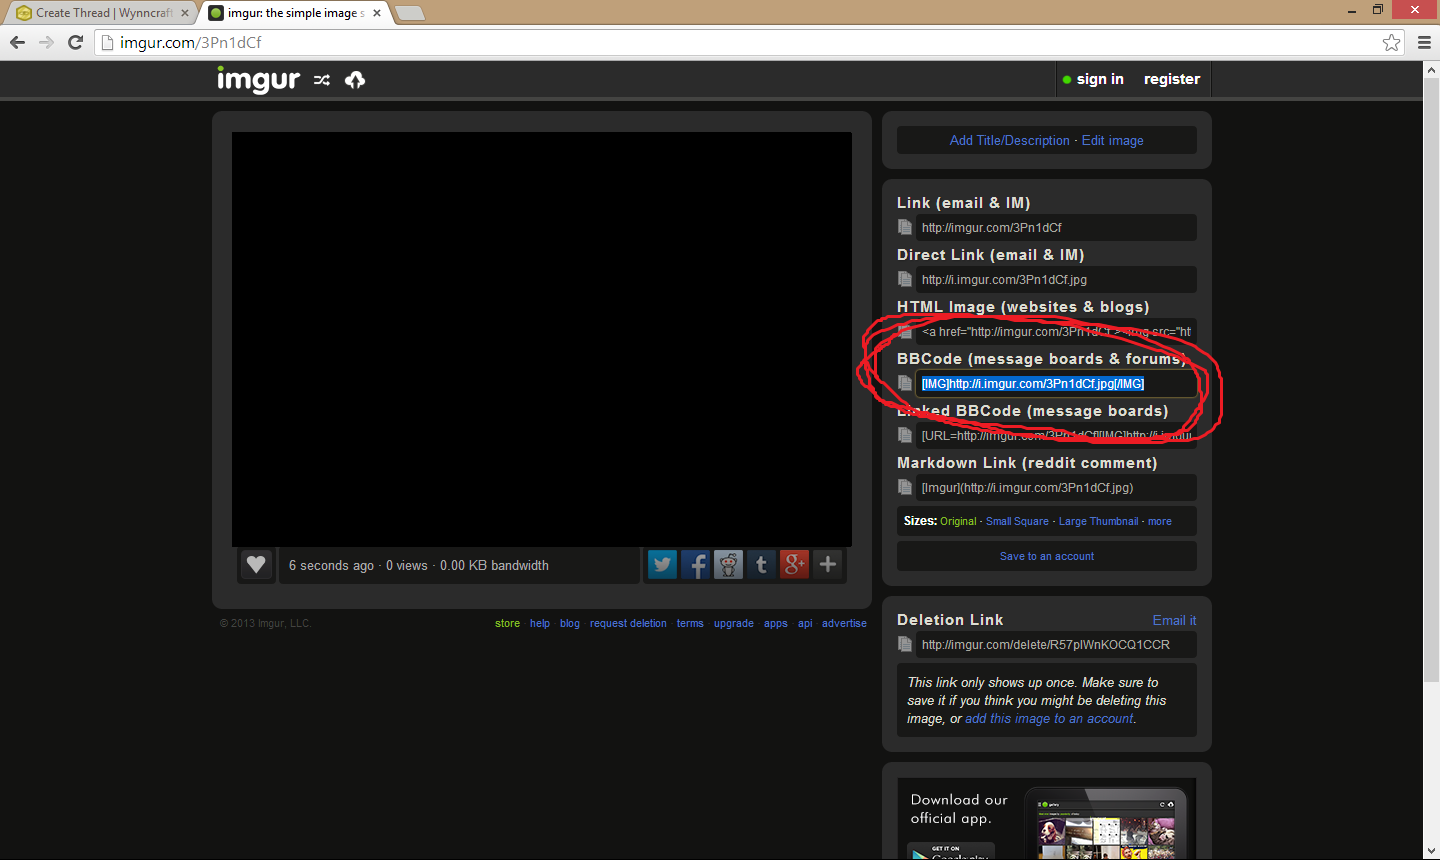Copy the Link (email & IM) clipboard icon
This screenshot has height=860, width=1440.
pos(905,227)
